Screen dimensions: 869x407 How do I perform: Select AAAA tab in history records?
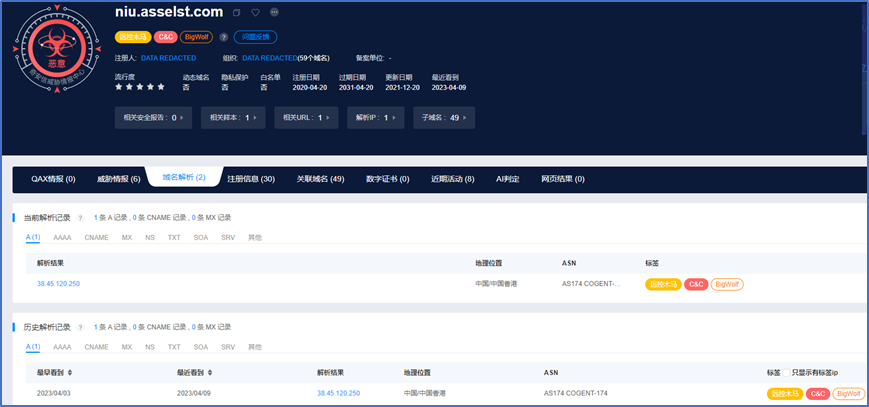62,347
